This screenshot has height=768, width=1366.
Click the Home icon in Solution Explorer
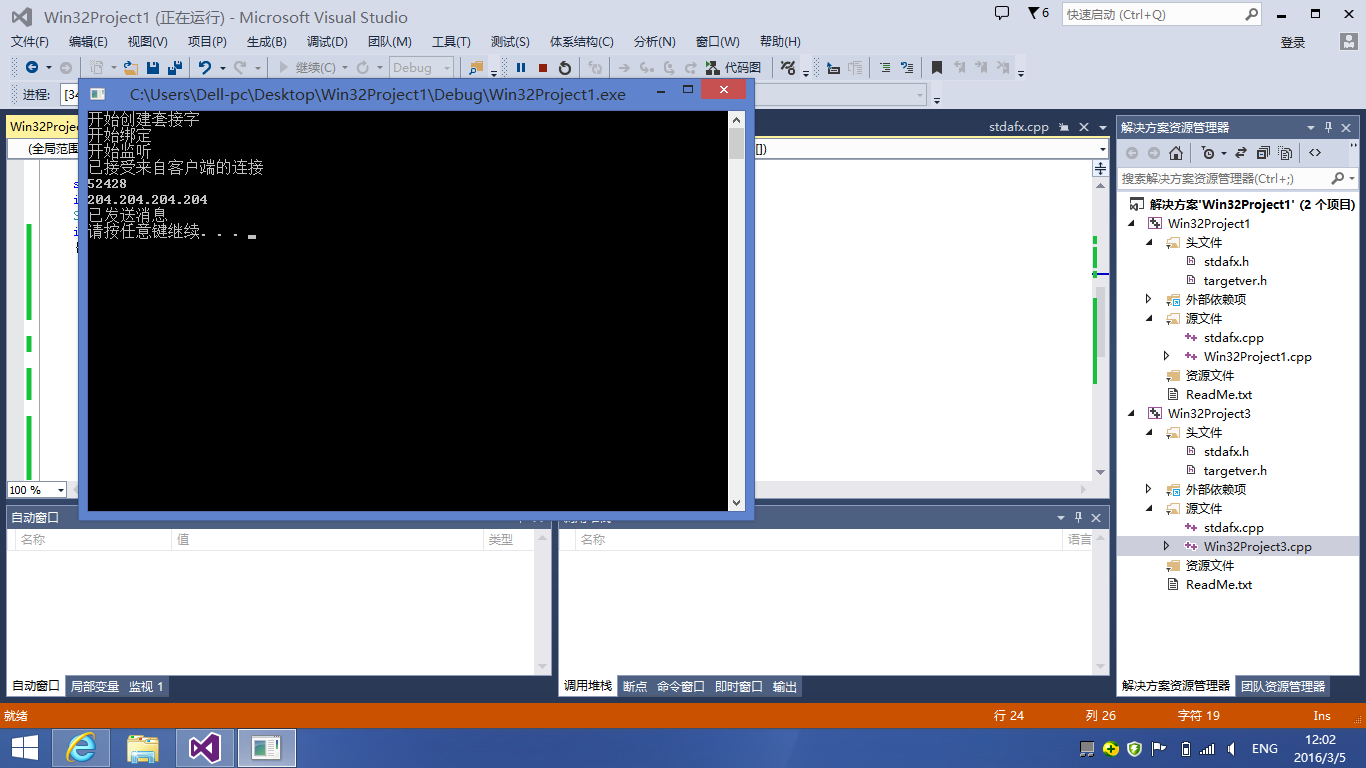point(1176,153)
